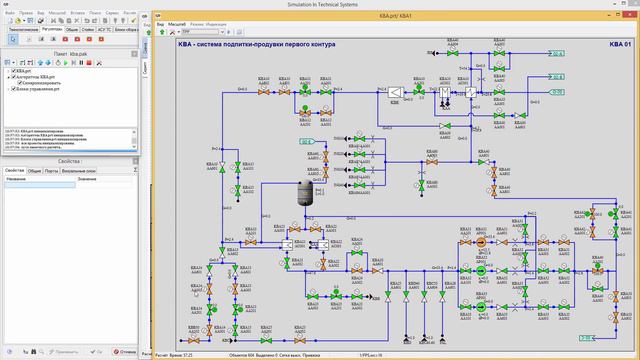Switch to the АСУ ТС palette tab
Image resolution: width=640 pixels, height=360 pixels.
[104, 29]
